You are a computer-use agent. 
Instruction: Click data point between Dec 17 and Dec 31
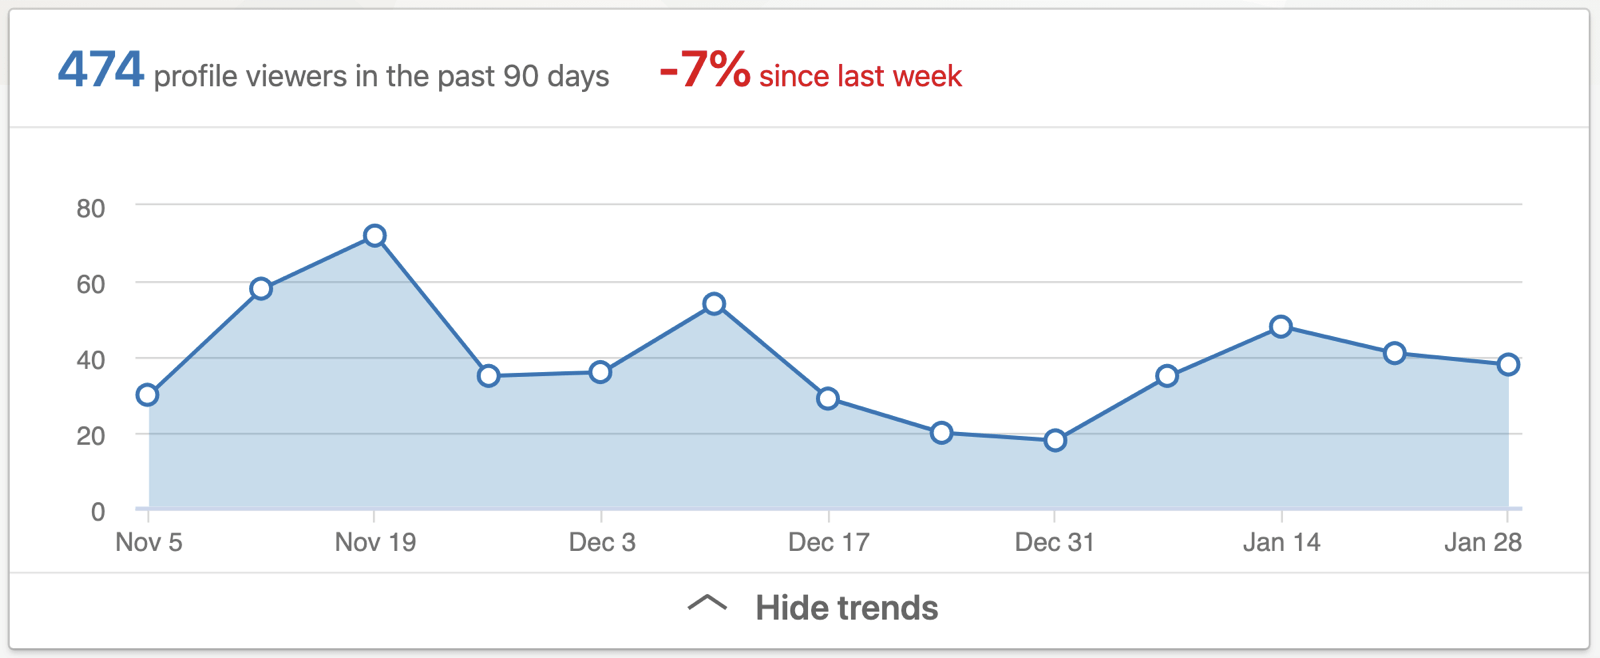click(941, 433)
